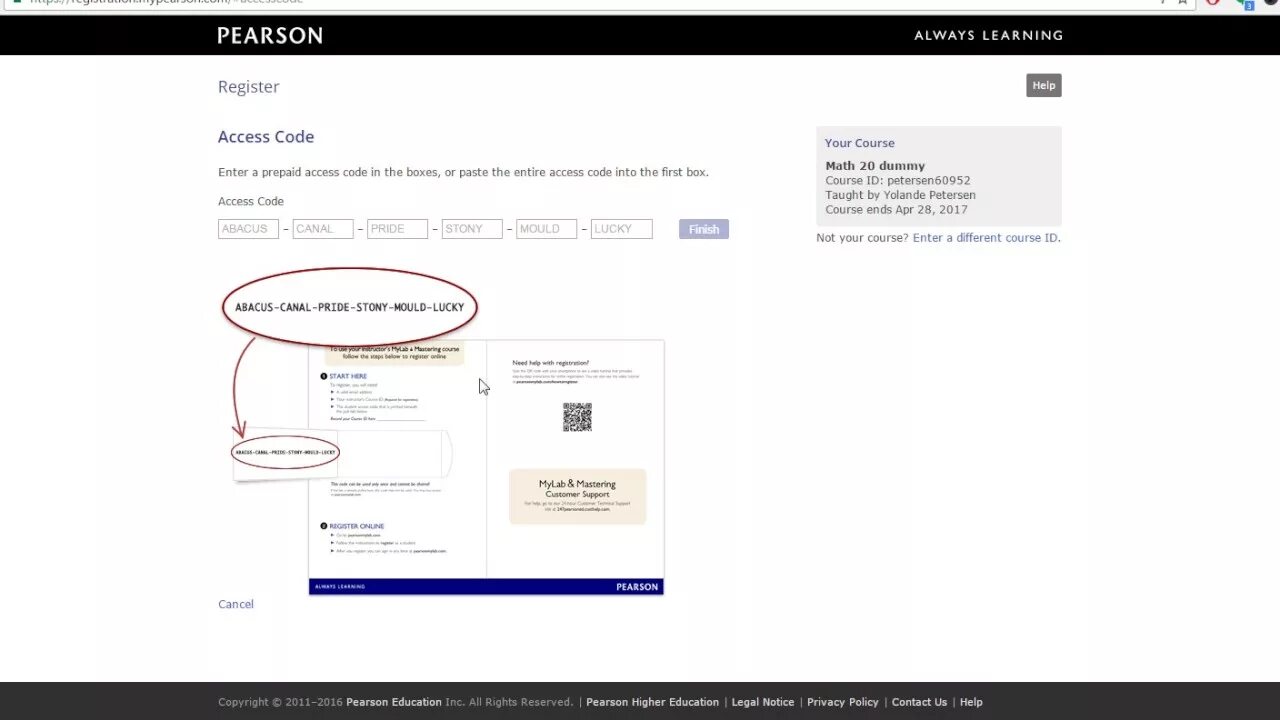The width and height of the screenshot is (1280, 720).
Task: Click the QR code in sample card
Action: [x=577, y=417]
